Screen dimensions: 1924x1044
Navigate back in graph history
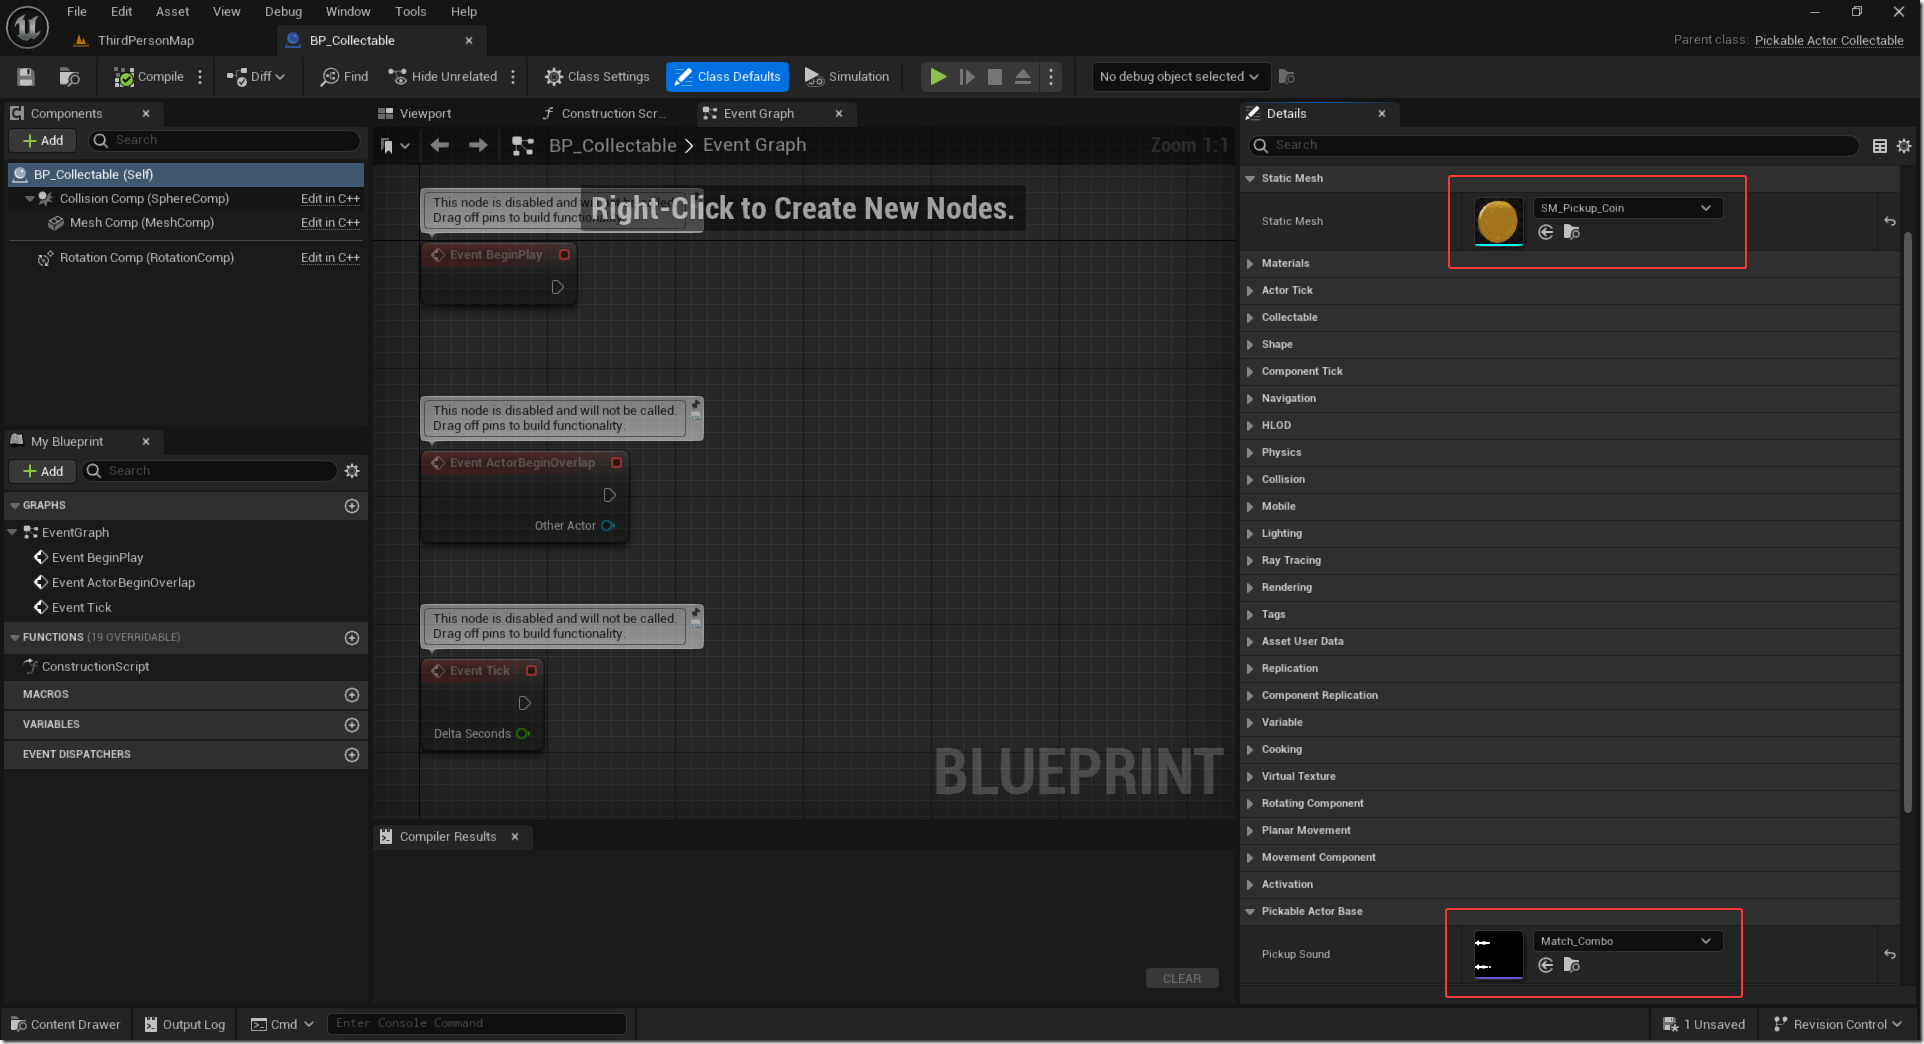[x=439, y=146]
